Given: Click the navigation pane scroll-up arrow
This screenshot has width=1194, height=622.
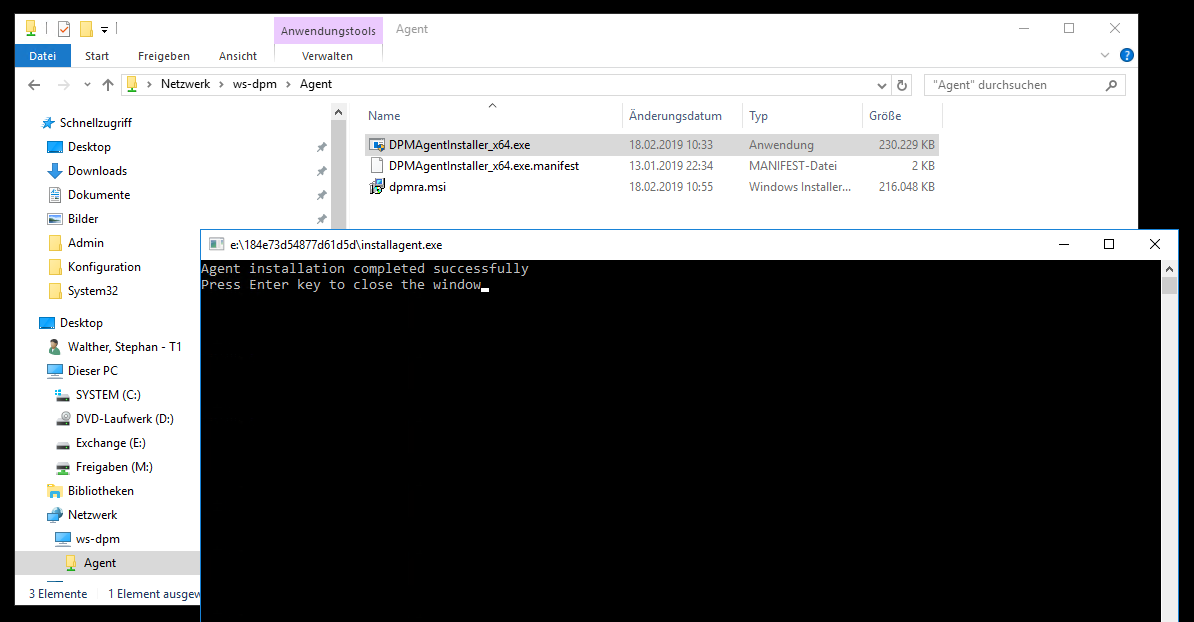Looking at the screenshot, I should [x=339, y=113].
